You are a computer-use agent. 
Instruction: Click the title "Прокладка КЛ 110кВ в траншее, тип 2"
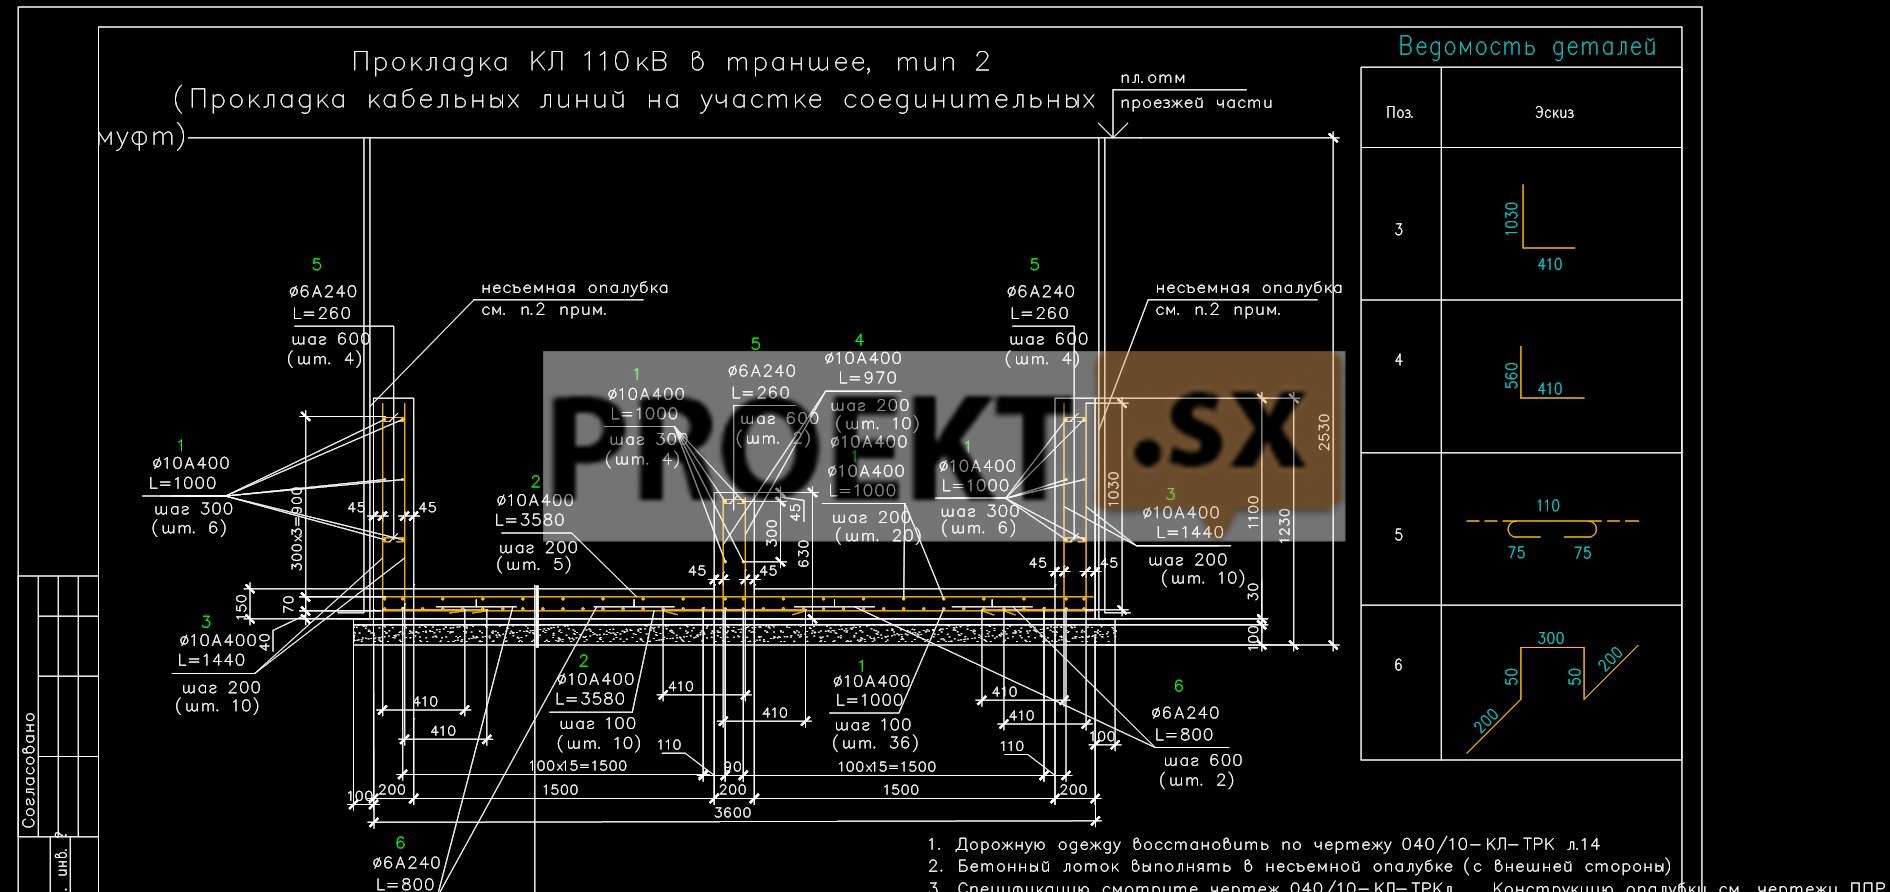pyautogui.click(x=671, y=62)
